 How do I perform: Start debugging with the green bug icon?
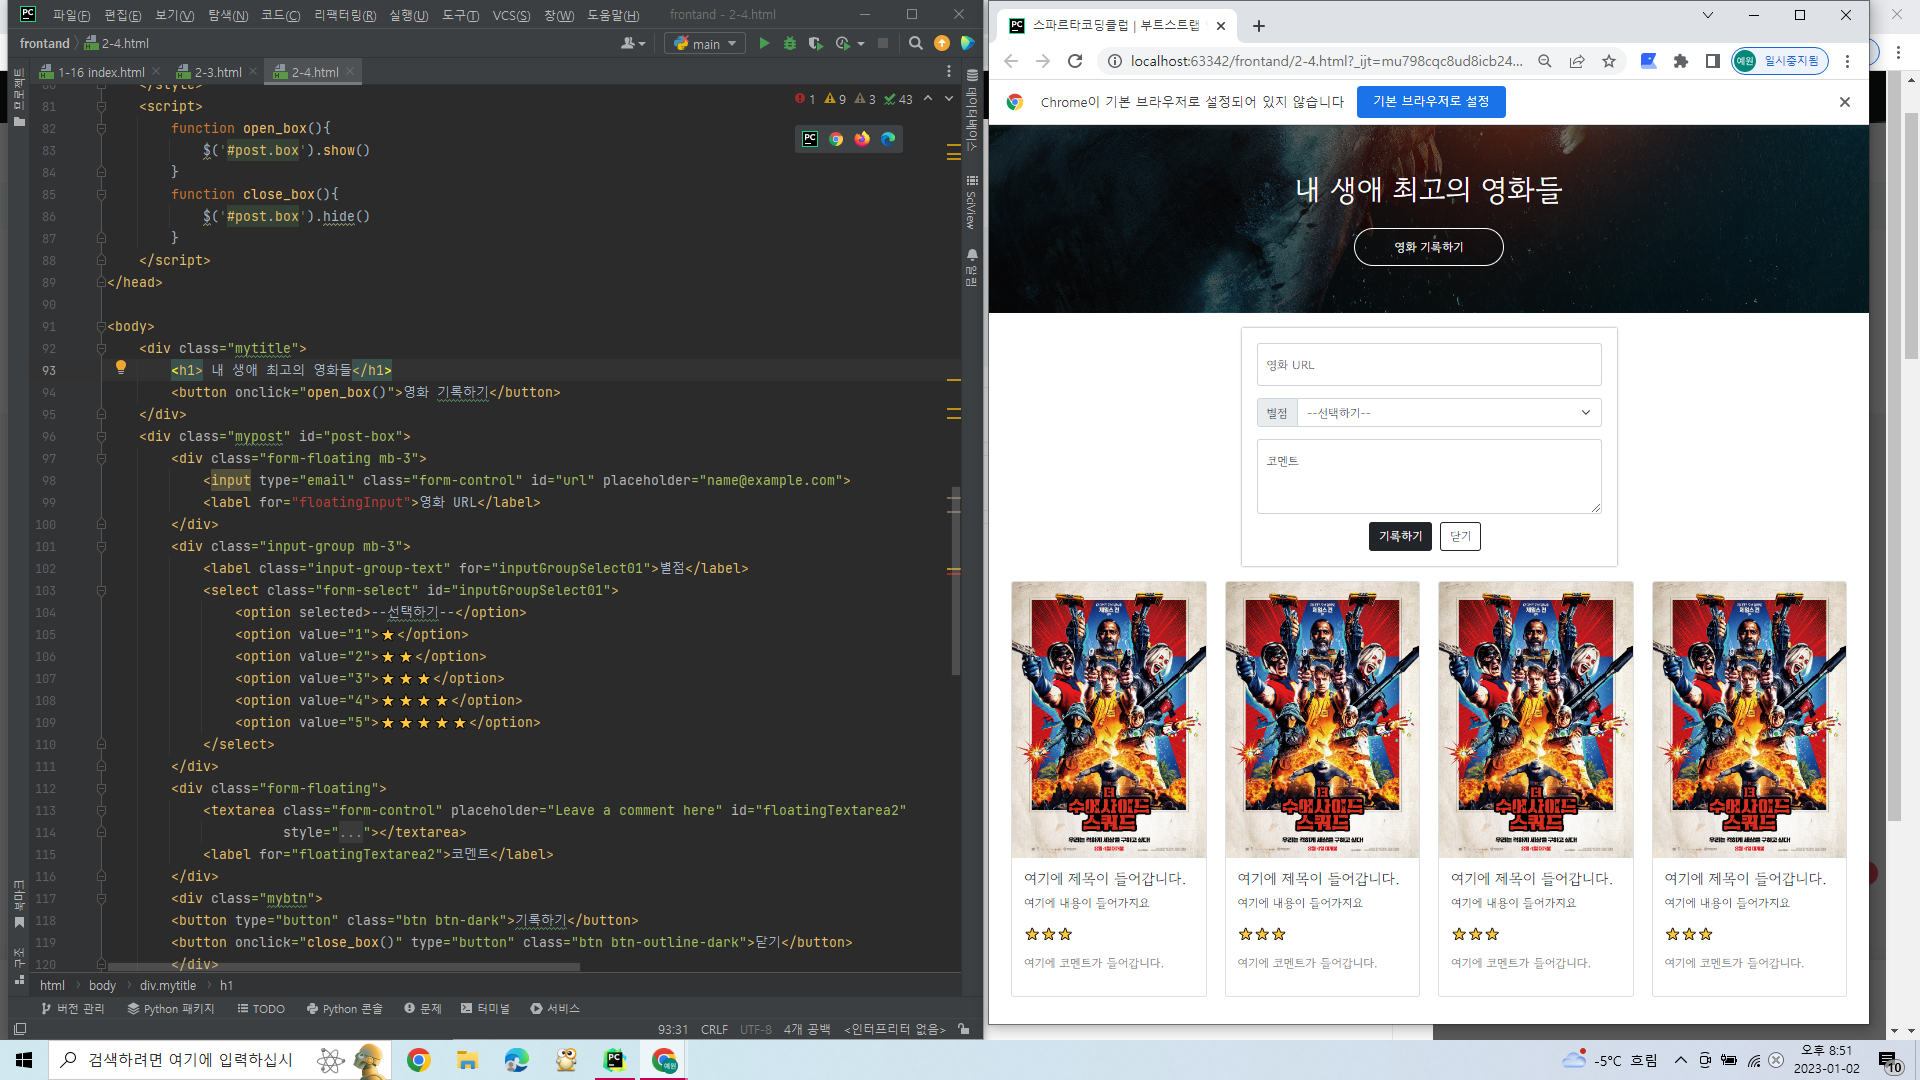click(790, 43)
